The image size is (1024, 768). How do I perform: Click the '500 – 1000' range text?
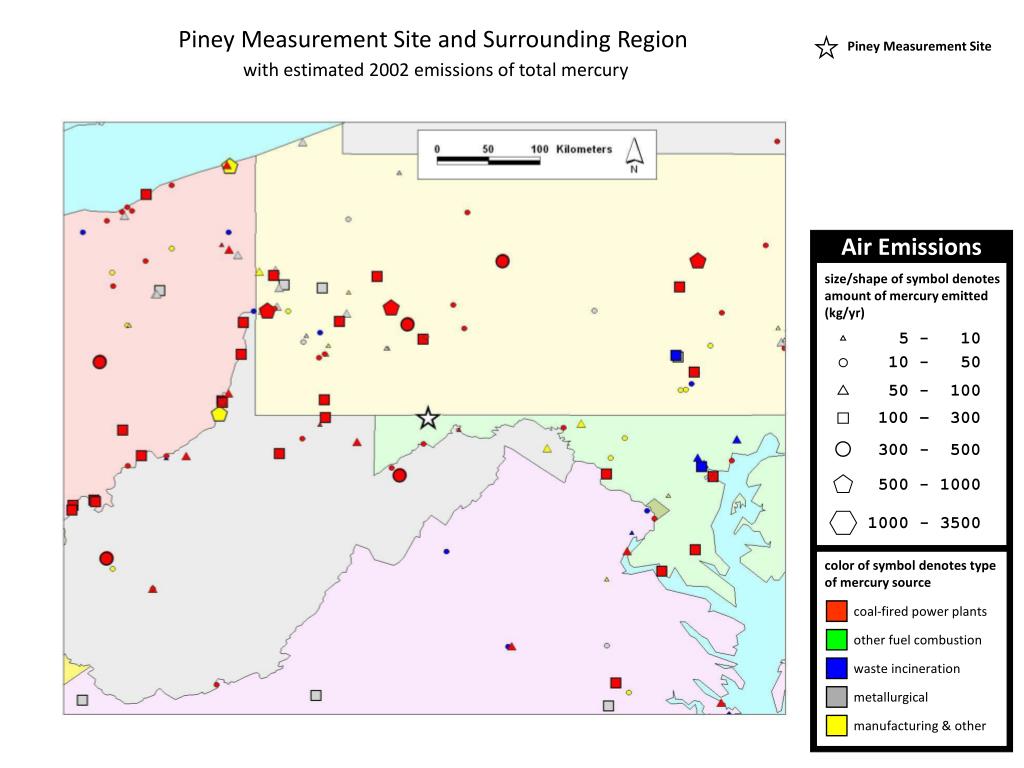pos(929,485)
